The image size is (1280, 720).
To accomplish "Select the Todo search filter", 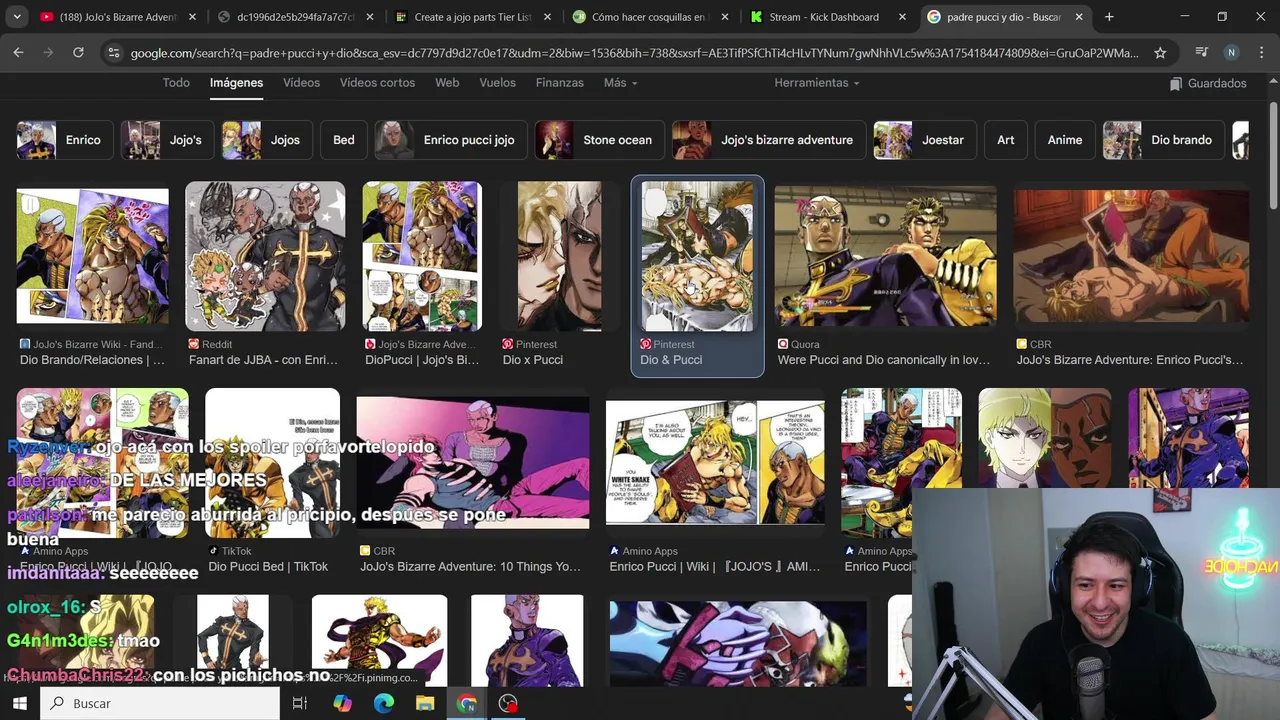I will 176,83.
